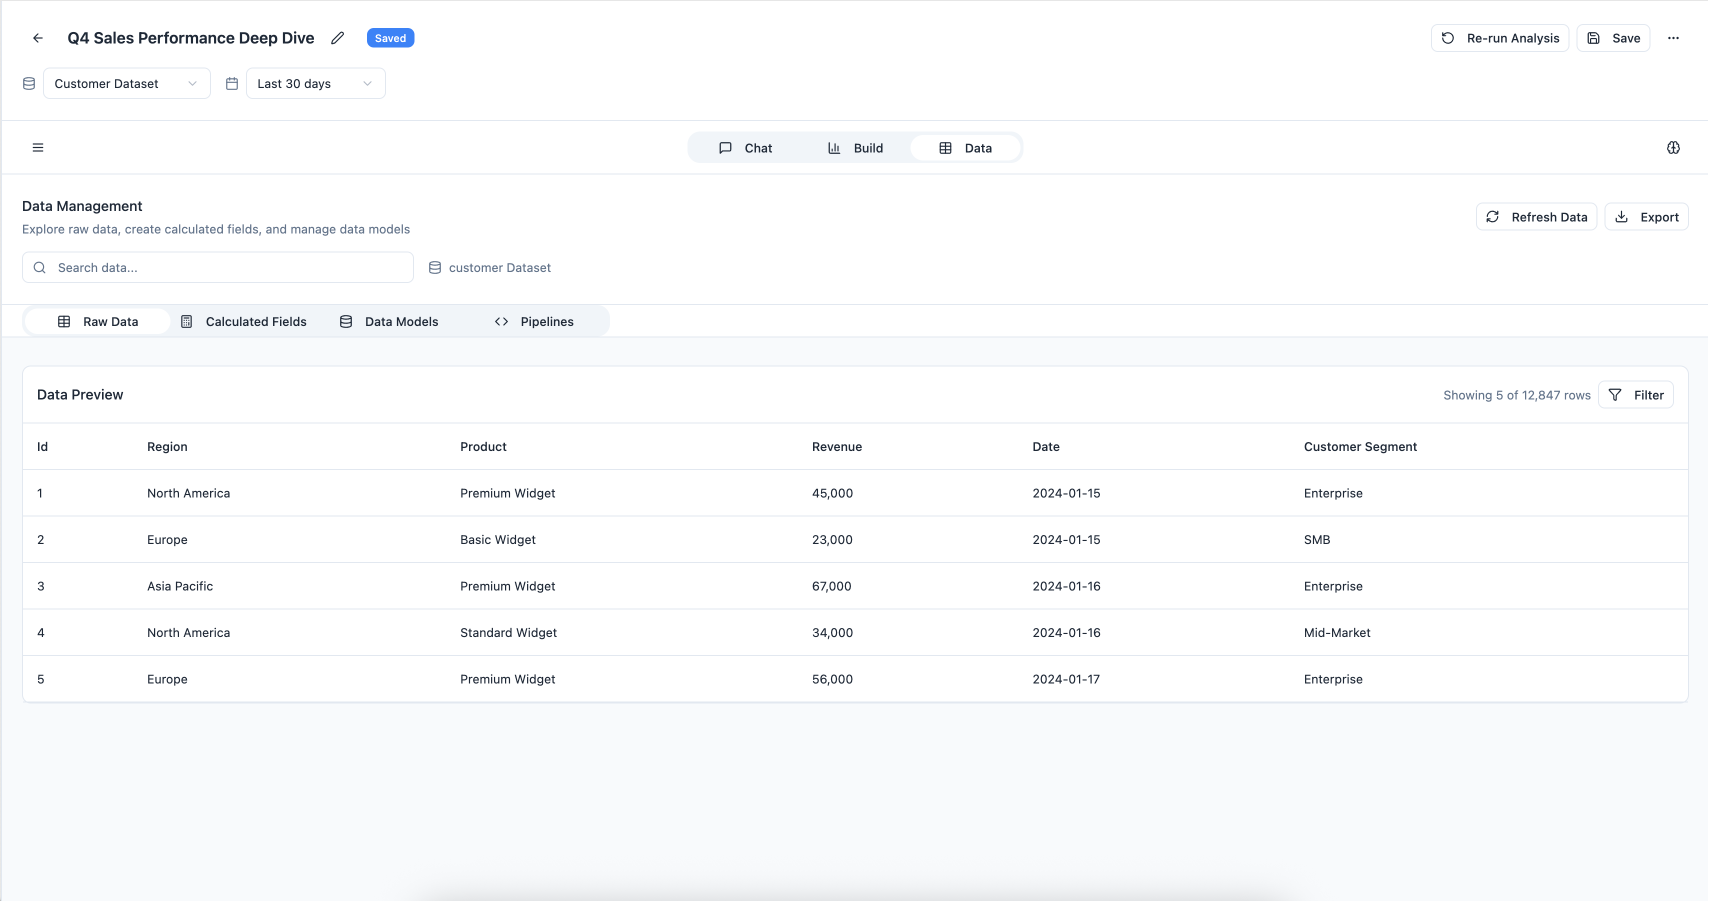Go to the Pipelines tab

[x=534, y=322]
